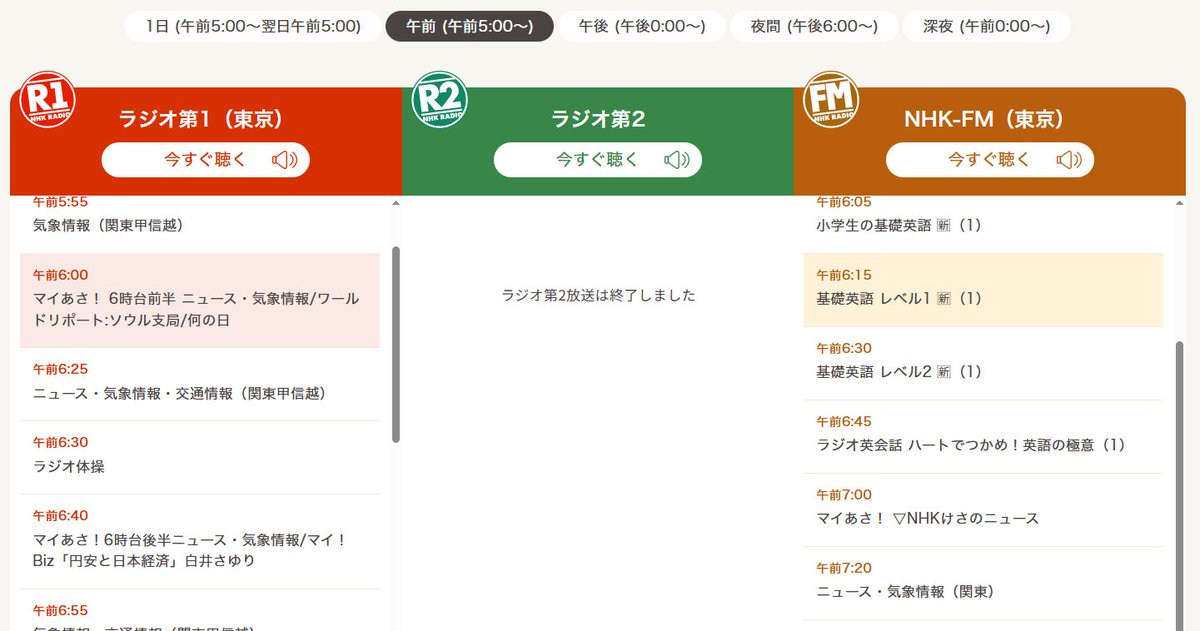Switch to the 夜間 (午後6:00〜) tab
Screen dimensions: 1200x631
pyautogui.click(x=813, y=26)
